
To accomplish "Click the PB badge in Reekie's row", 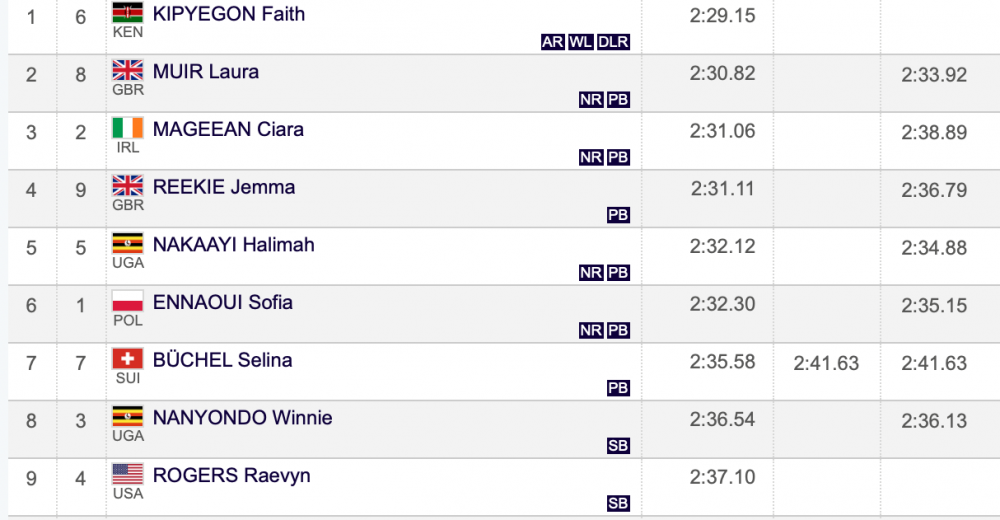I will click(x=618, y=215).
